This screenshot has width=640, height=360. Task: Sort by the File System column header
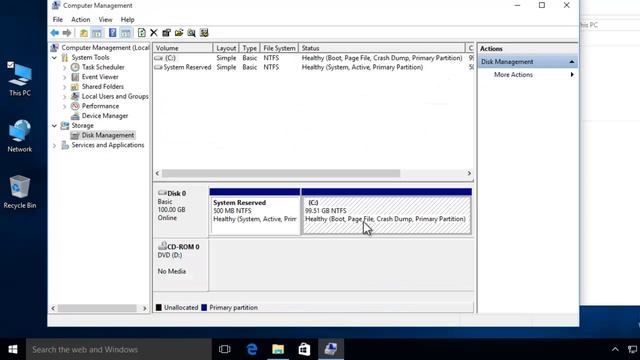(x=279, y=48)
